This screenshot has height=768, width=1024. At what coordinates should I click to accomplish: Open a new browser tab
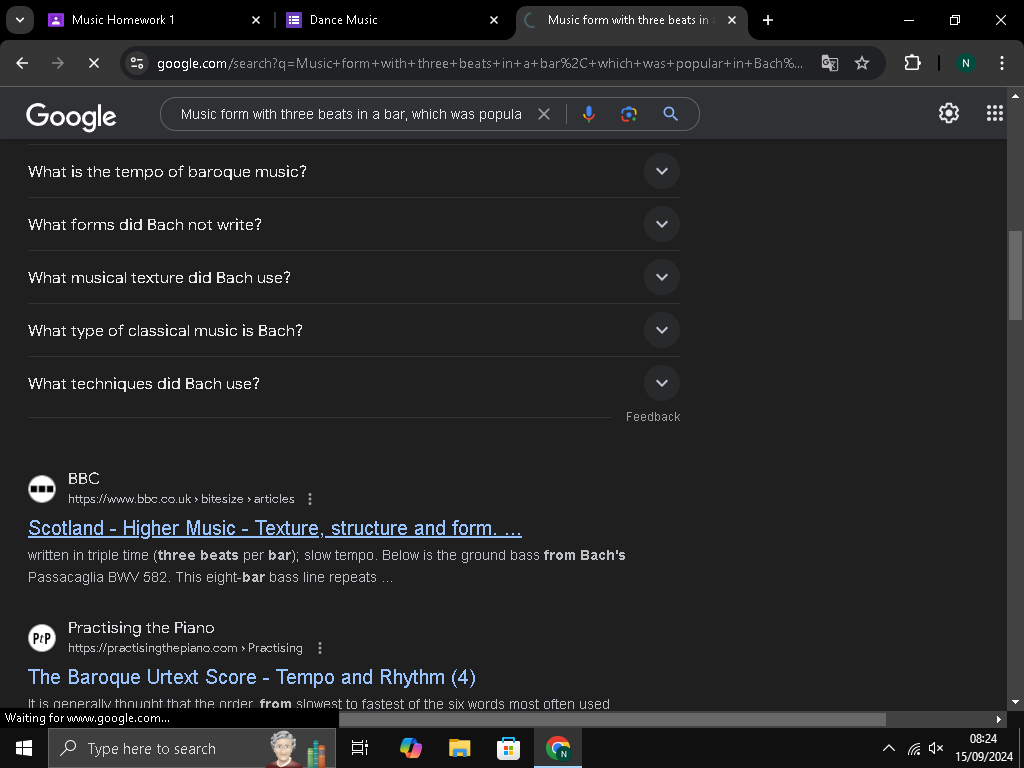pyautogui.click(x=768, y=20)
